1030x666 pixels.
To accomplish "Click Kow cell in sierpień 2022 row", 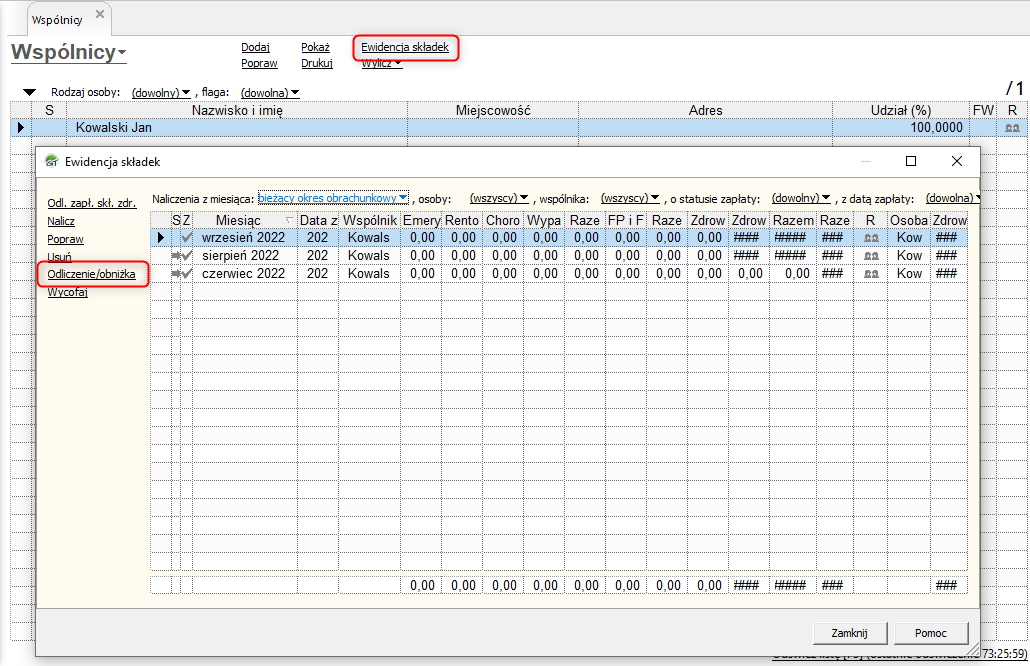I will tap(909, 255).
